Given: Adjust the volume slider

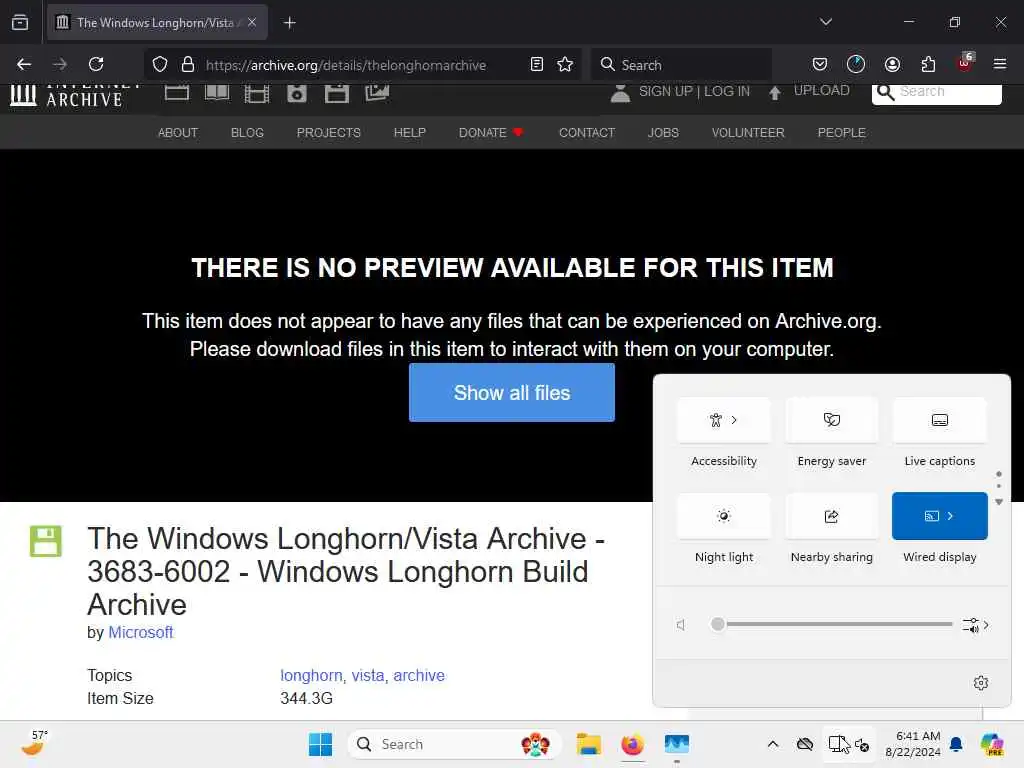Looking at the screenshot, I should coord(831,624).
